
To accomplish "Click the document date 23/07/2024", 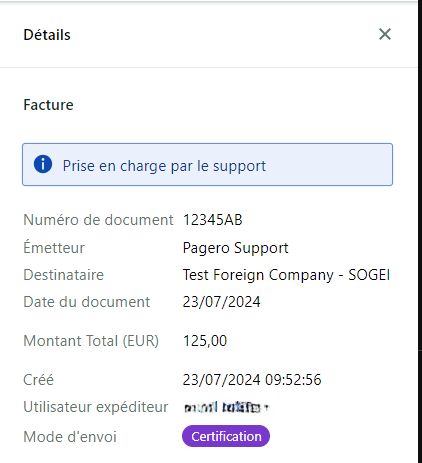I will (x=221, y=302).
